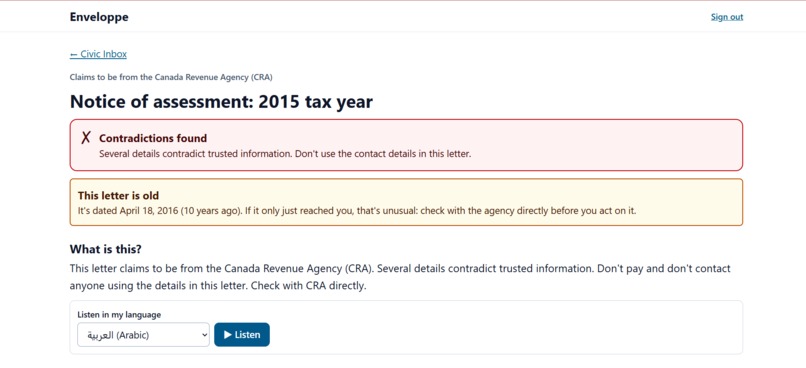Click the 'Contradictions found' alert title
Screen dimensions: 806x368
coord(153,138)
